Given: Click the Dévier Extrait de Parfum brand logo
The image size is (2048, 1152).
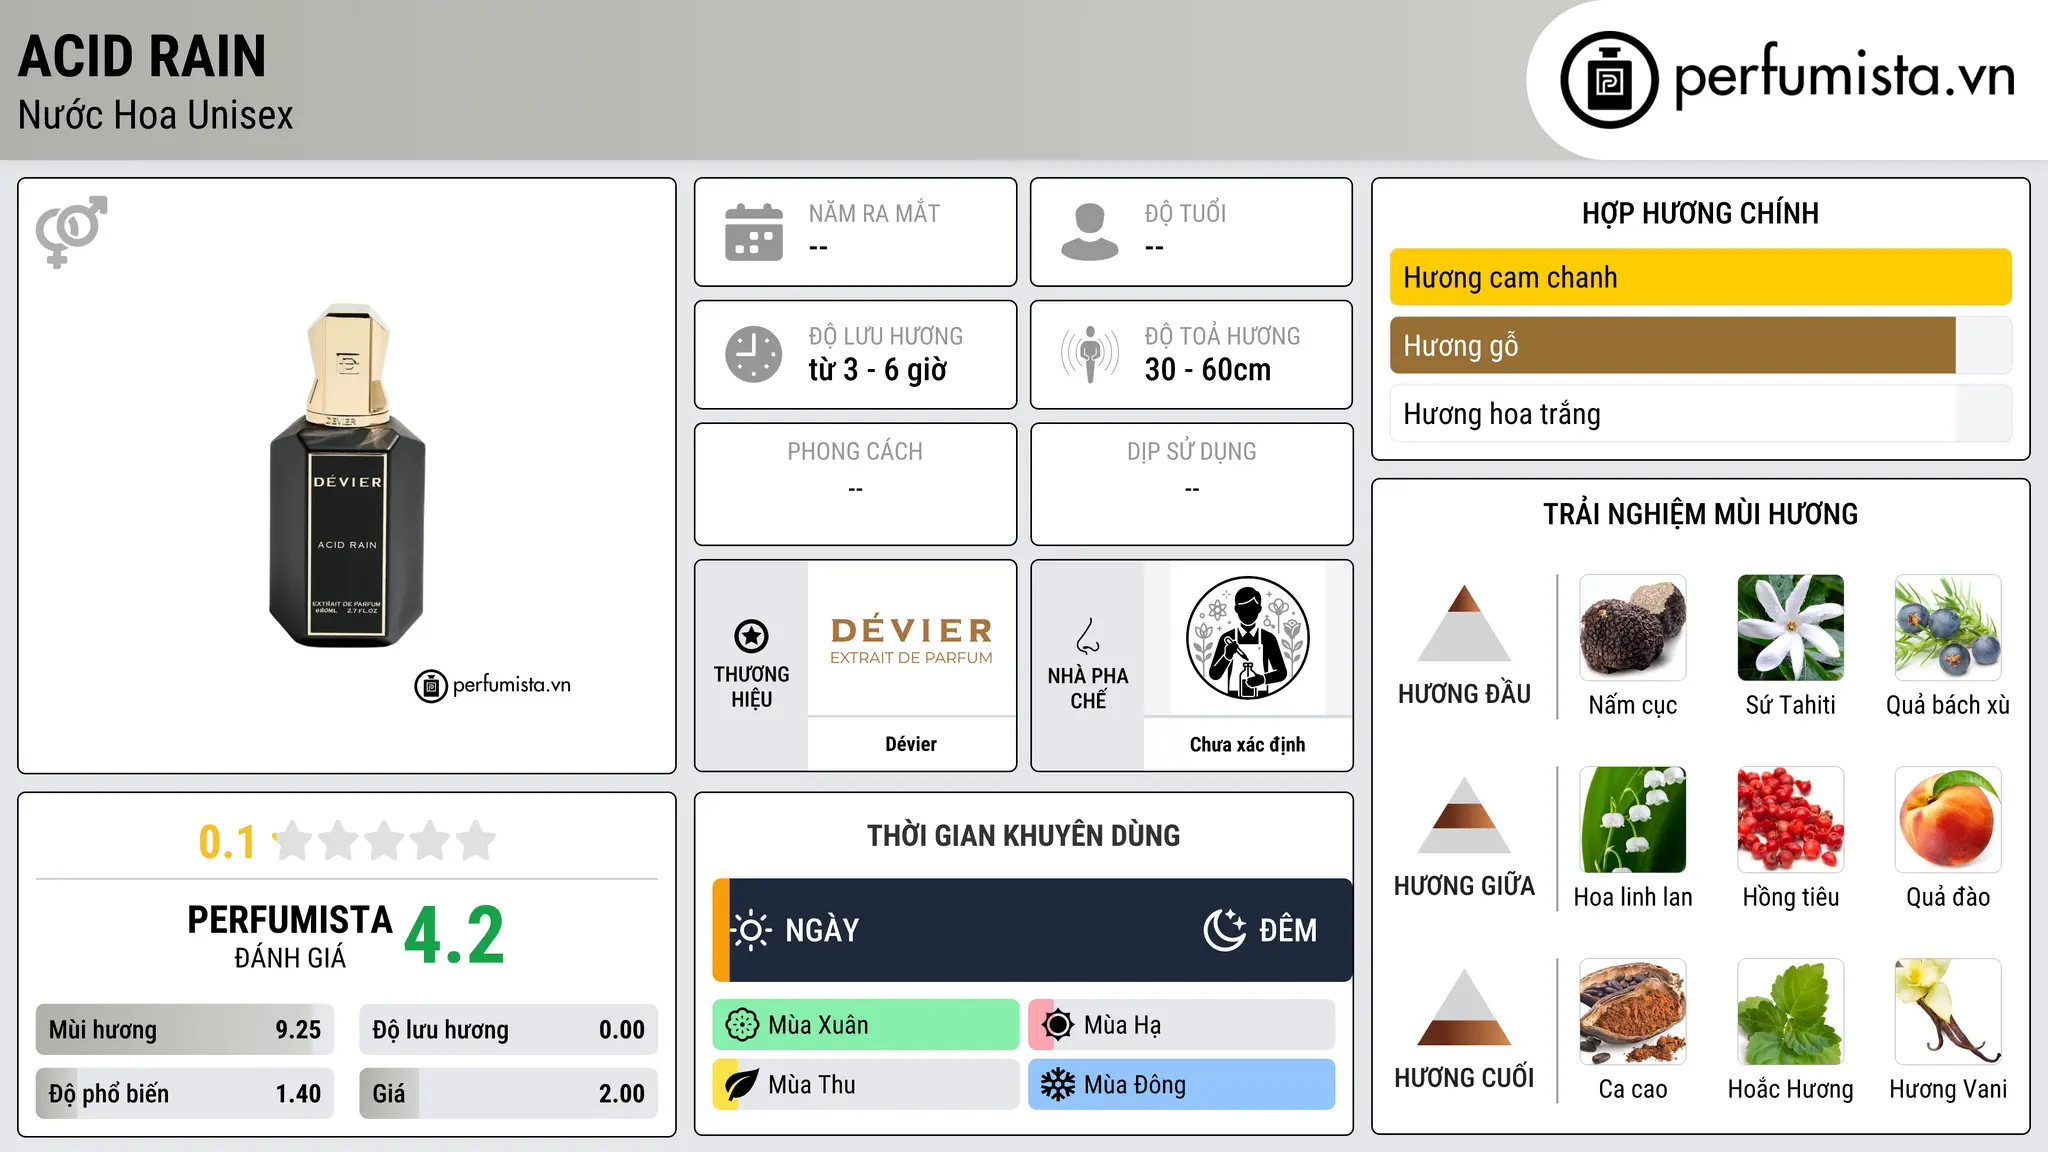Looking at the screenshot, I should pos(911,640).
